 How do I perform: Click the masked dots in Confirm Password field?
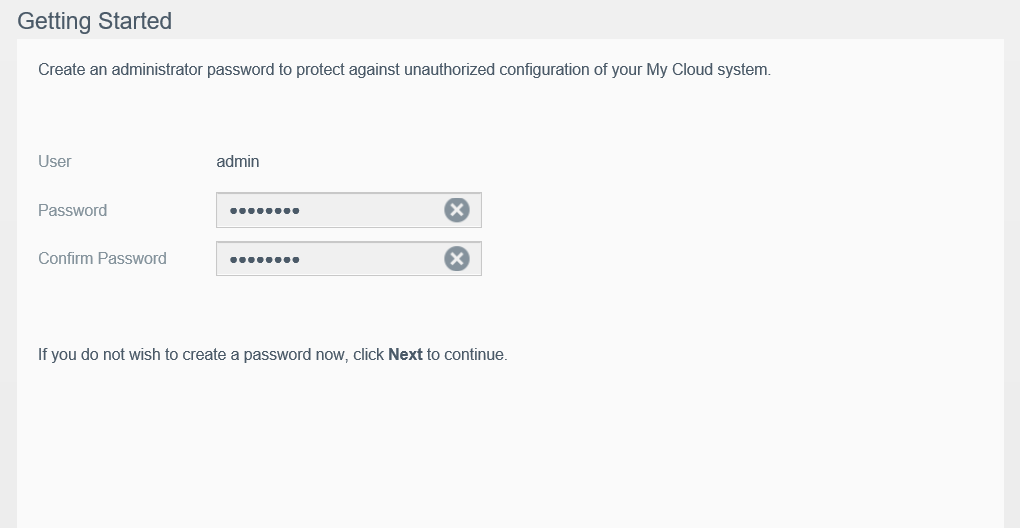[264, 260]
